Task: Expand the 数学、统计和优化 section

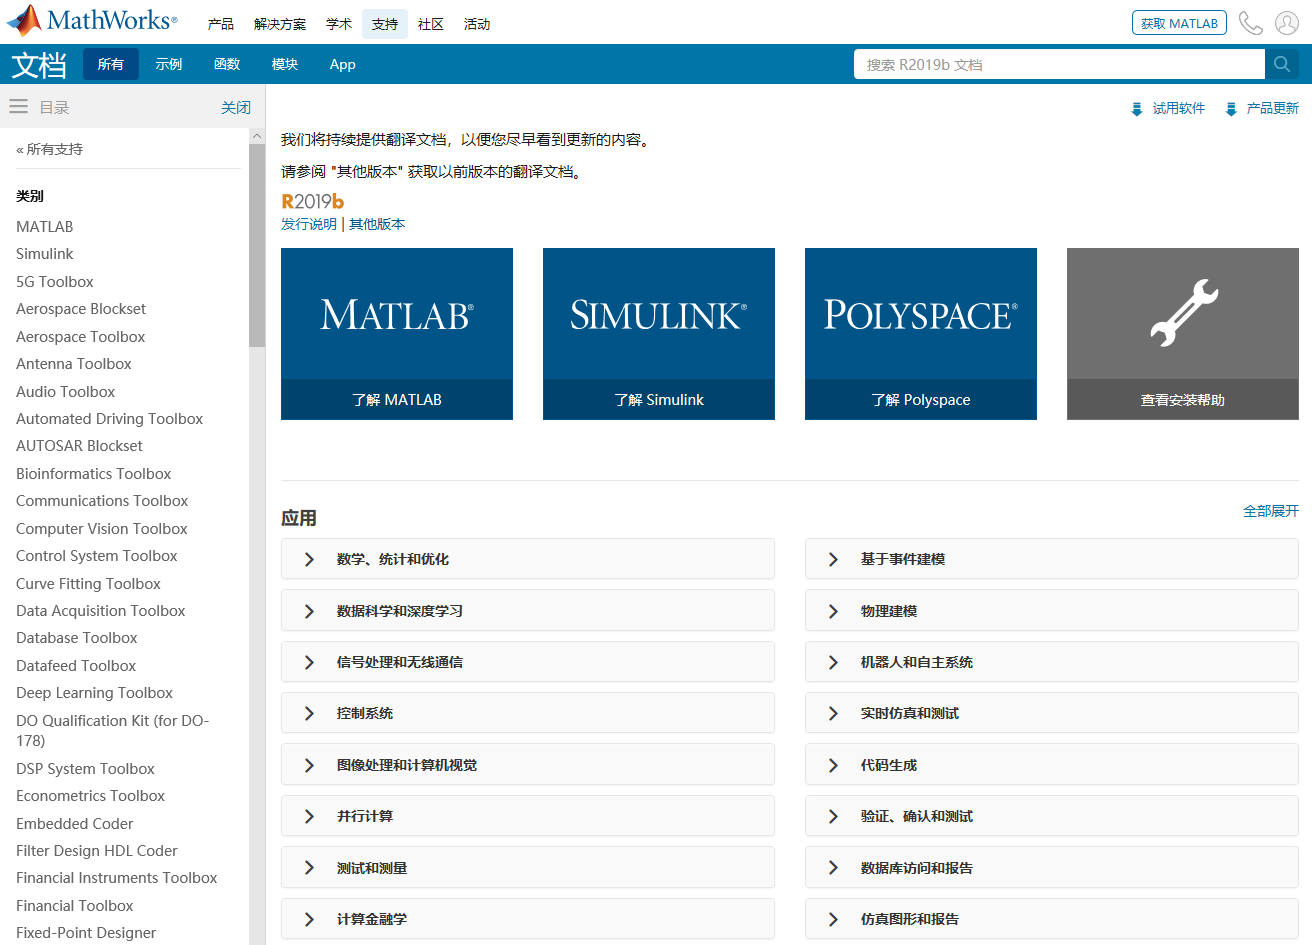Action: coord(528,559)
